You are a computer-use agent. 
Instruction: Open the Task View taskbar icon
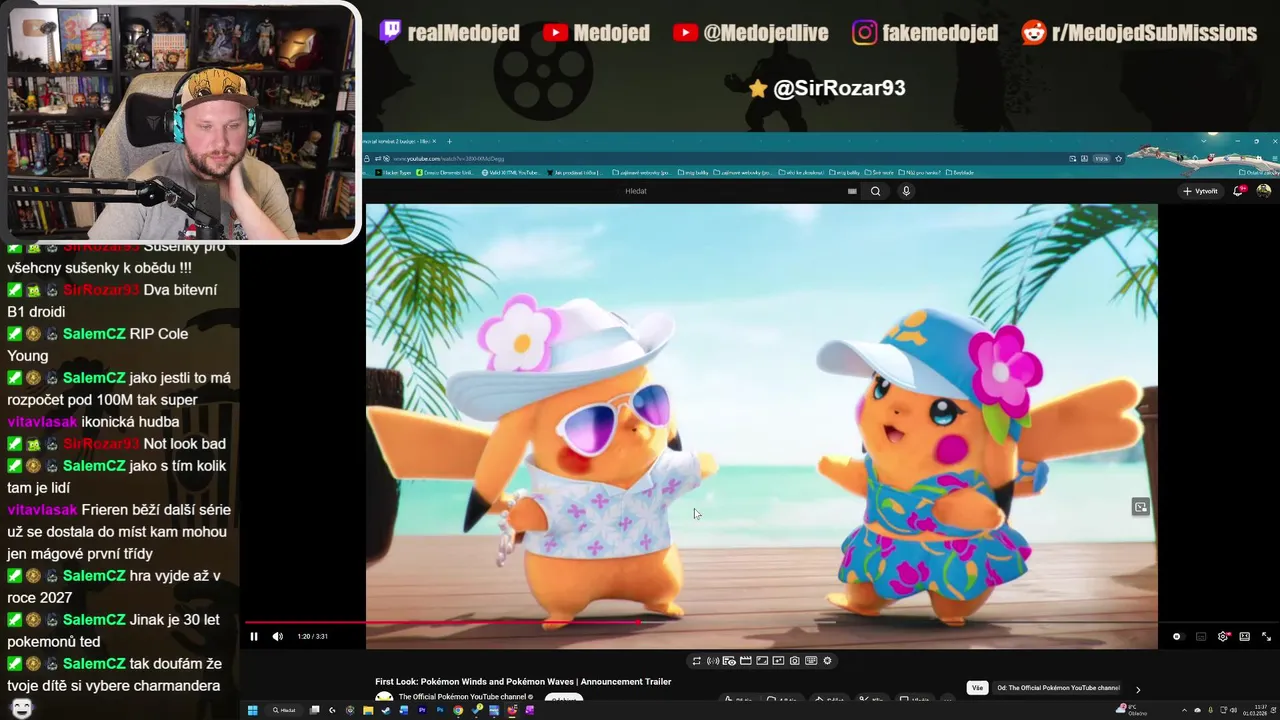(314, 710)
